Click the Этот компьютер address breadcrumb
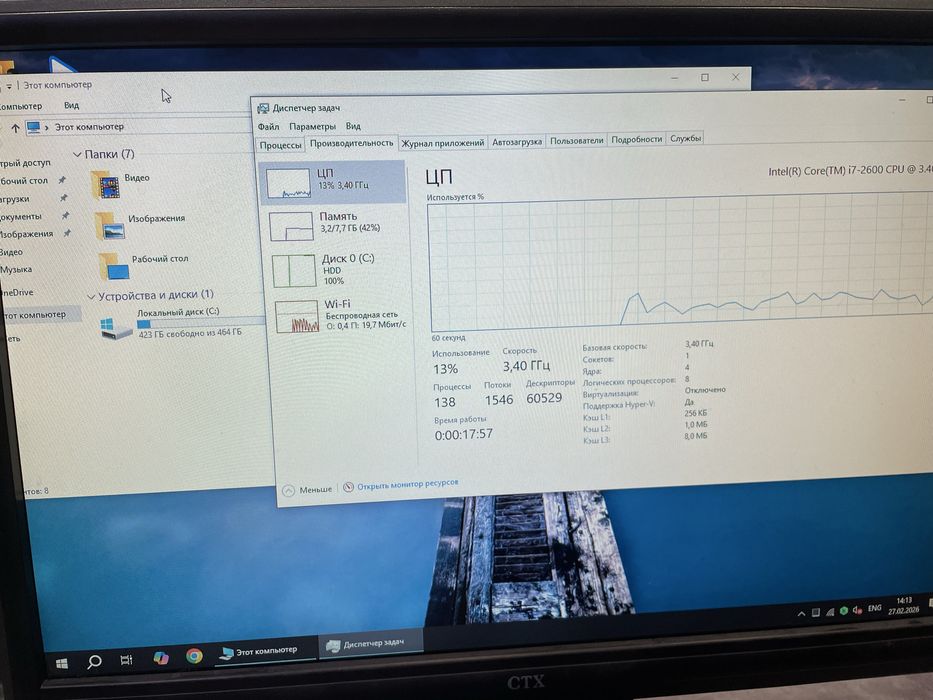The width and height of the screenshot is (933, 700). pos(89,127)
